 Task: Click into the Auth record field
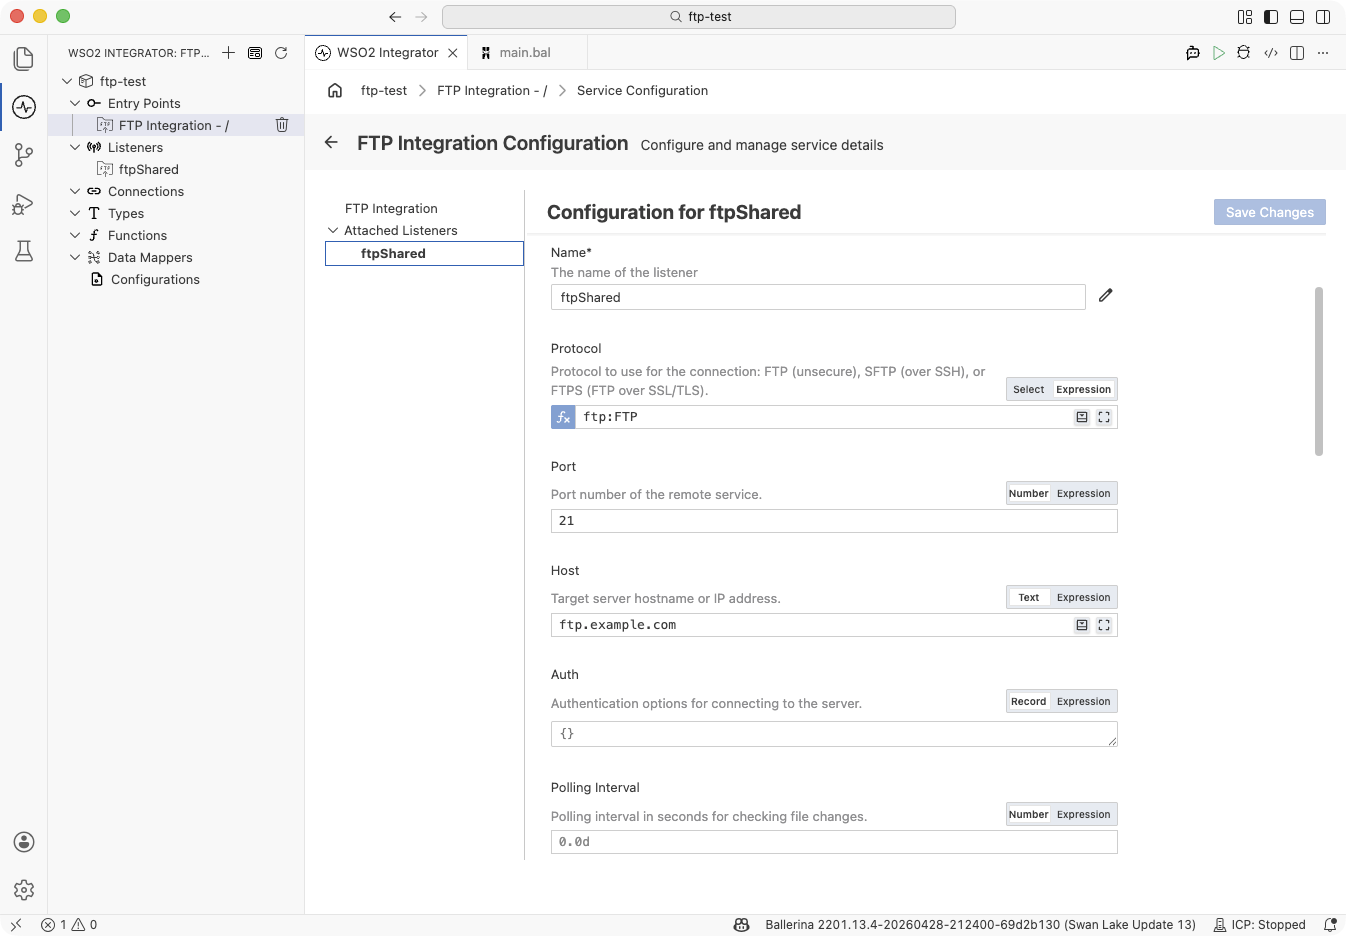pyautogui.click(x=834, y=734)
